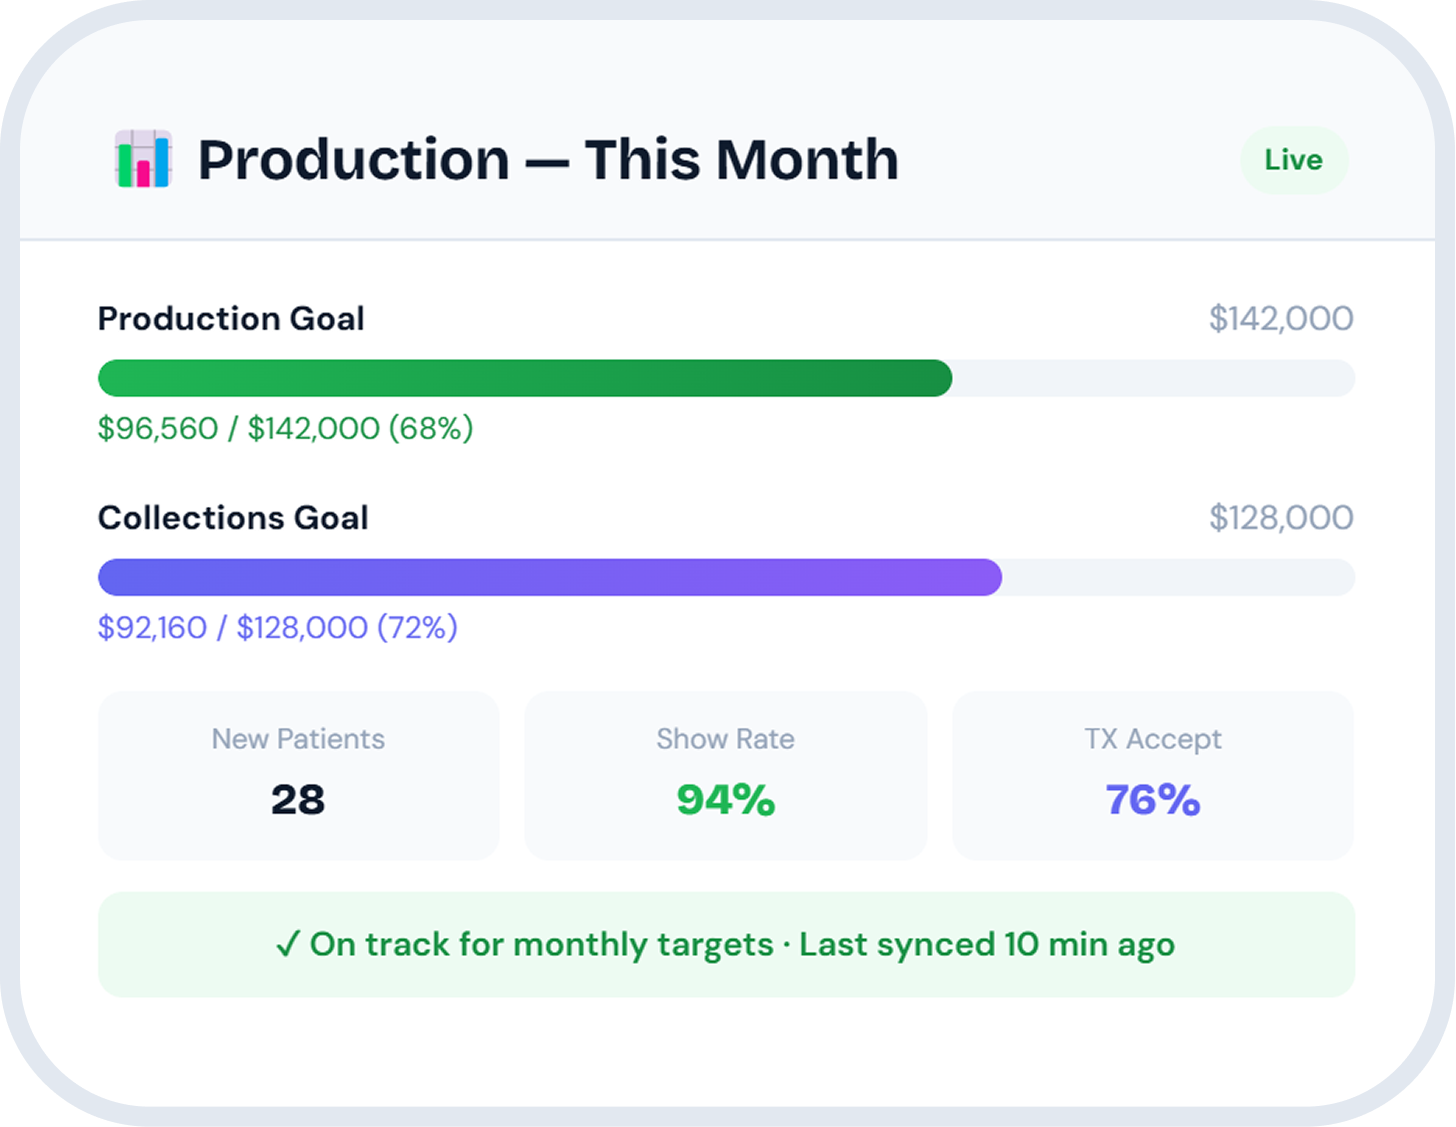
Task: Click the 28 new patients value
Action: click(x=298, y=800)
